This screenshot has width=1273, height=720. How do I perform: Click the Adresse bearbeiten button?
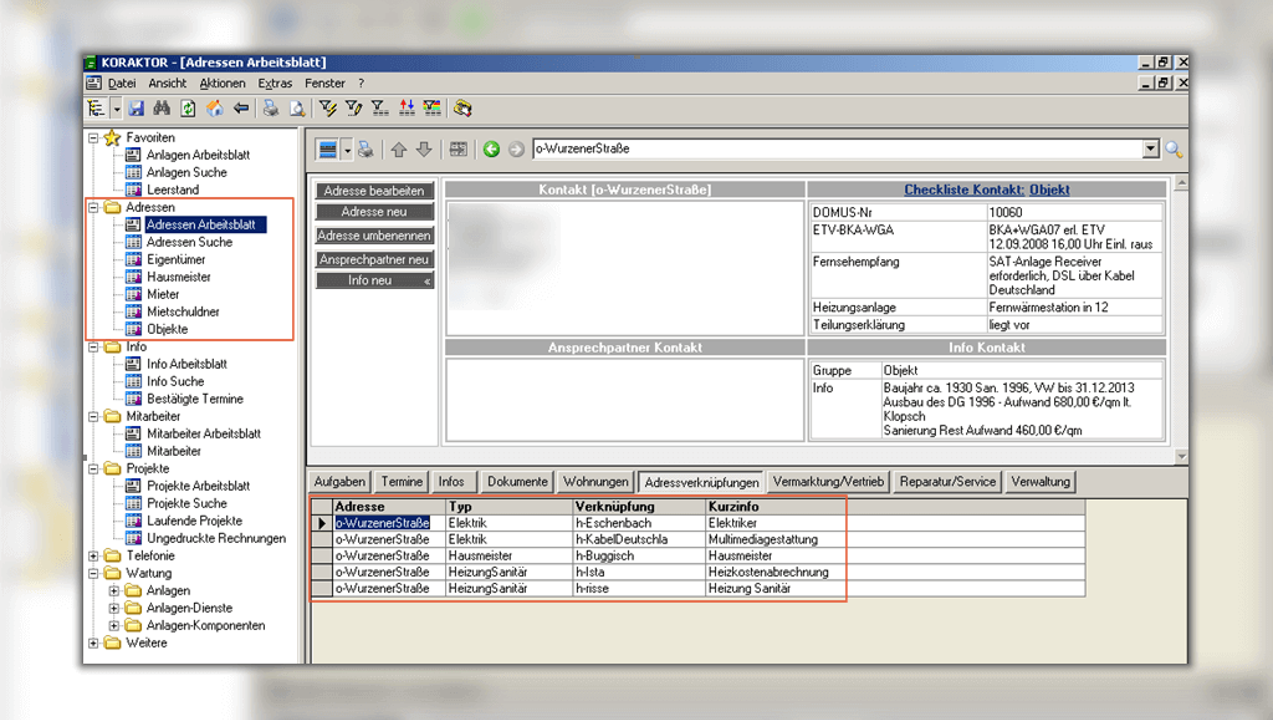374,190
